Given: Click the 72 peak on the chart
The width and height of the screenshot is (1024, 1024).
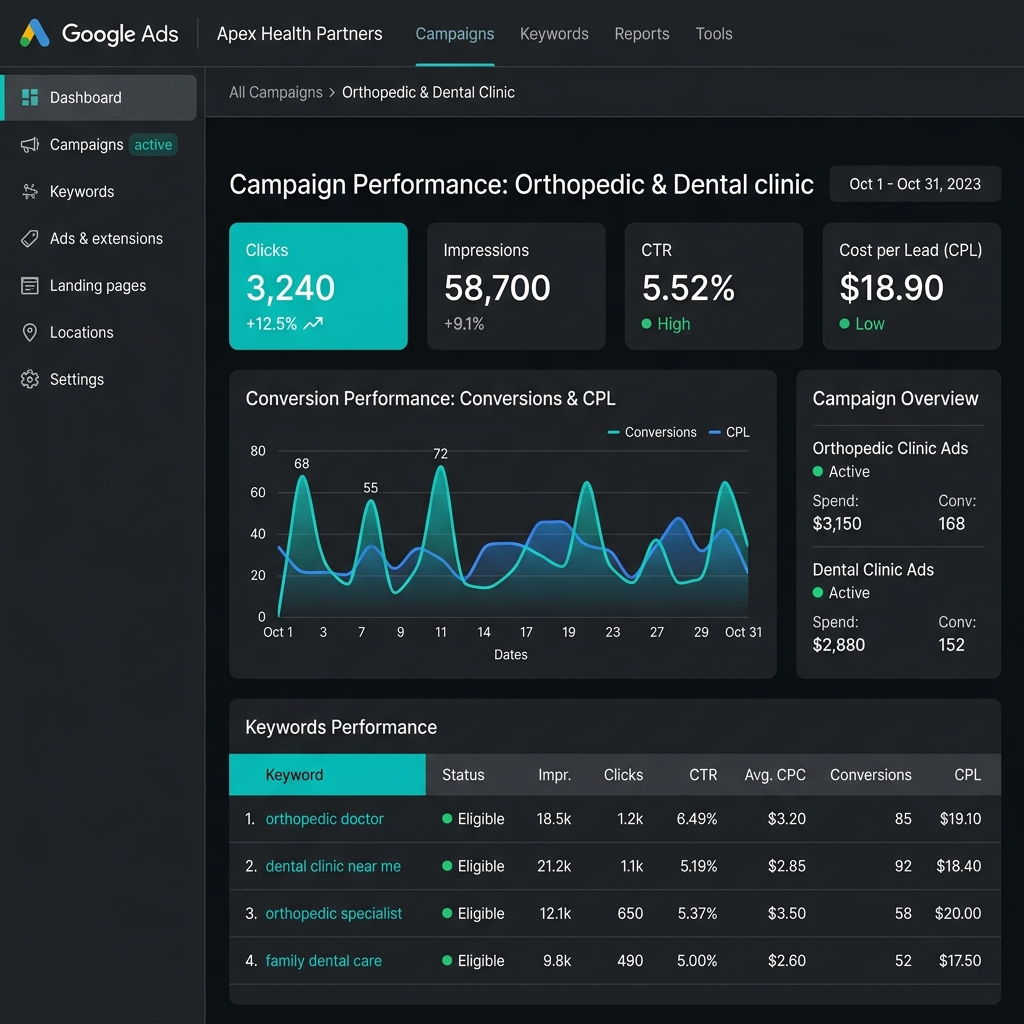Looking at the screenshot, I should 441,466.
